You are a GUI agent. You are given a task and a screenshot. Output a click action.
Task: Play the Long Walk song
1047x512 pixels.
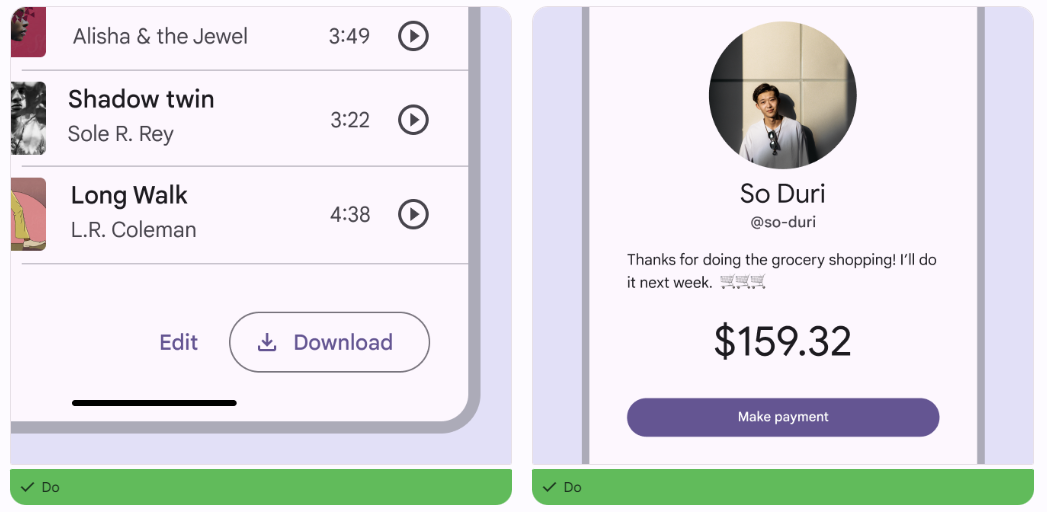pyautogui.click(x=413, y=214)
